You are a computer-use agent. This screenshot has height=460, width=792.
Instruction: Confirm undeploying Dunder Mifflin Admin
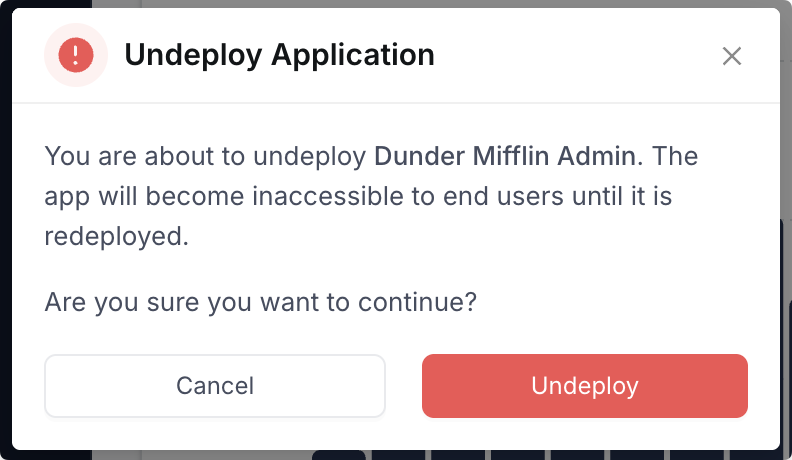point(585,386)
